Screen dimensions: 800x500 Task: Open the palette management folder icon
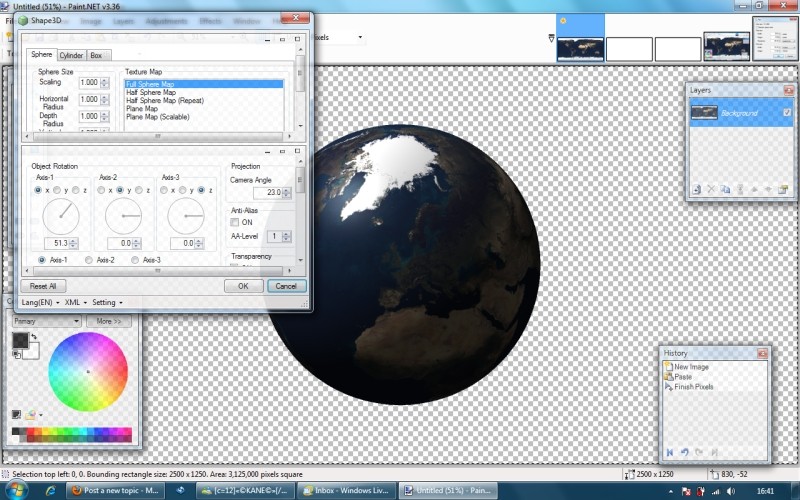click(31, 415)
